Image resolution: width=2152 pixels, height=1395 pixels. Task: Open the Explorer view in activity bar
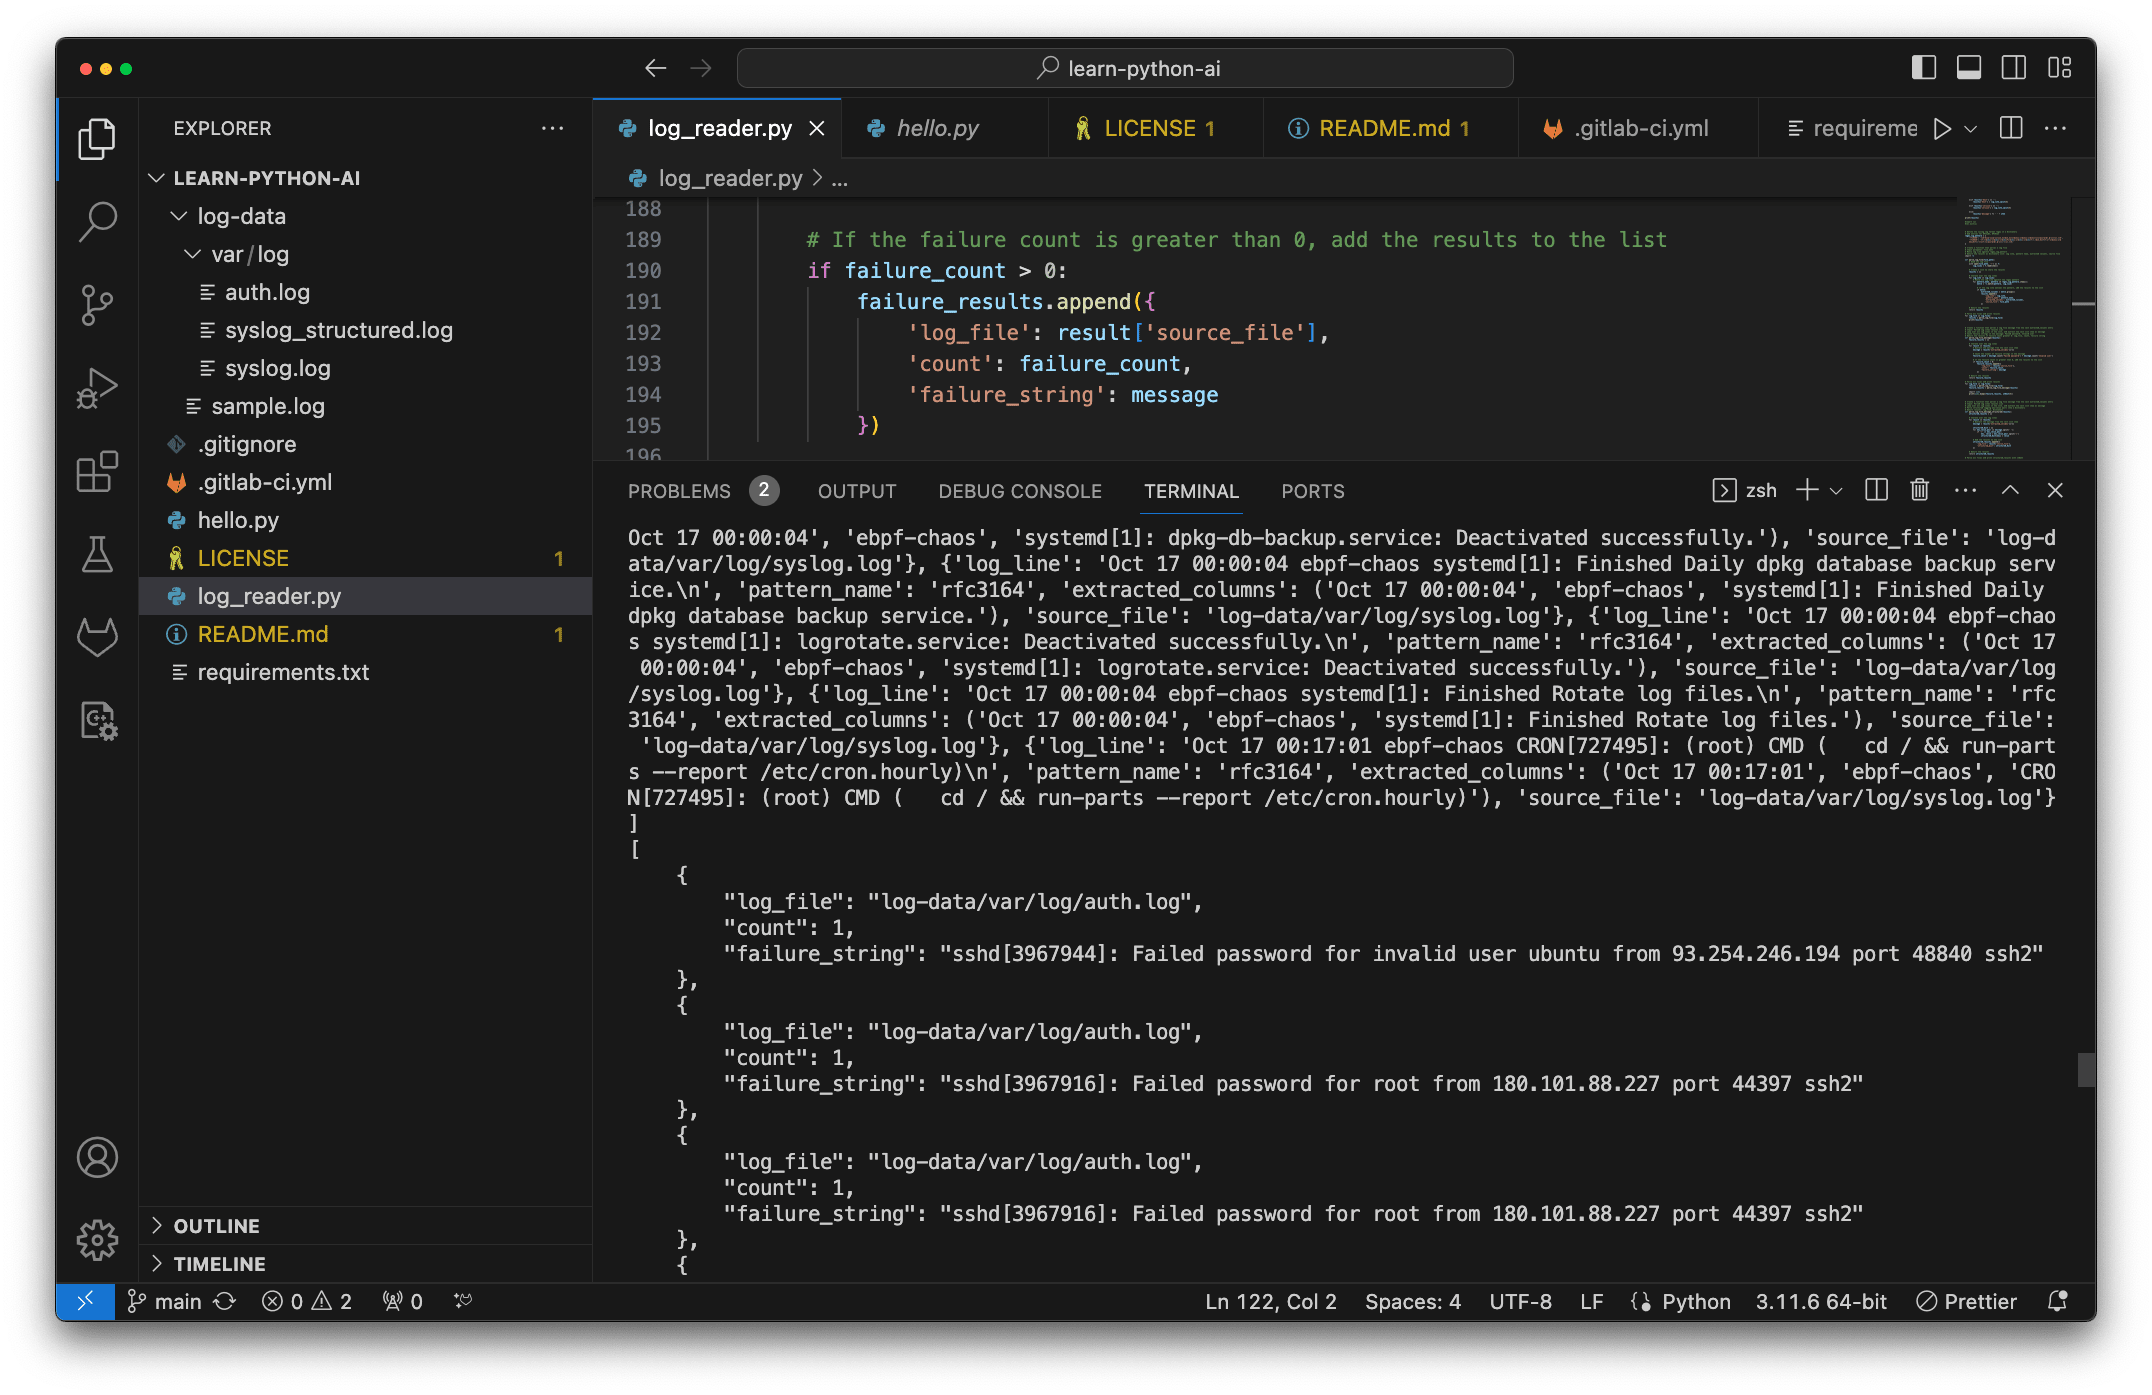(x=97, y=139)
